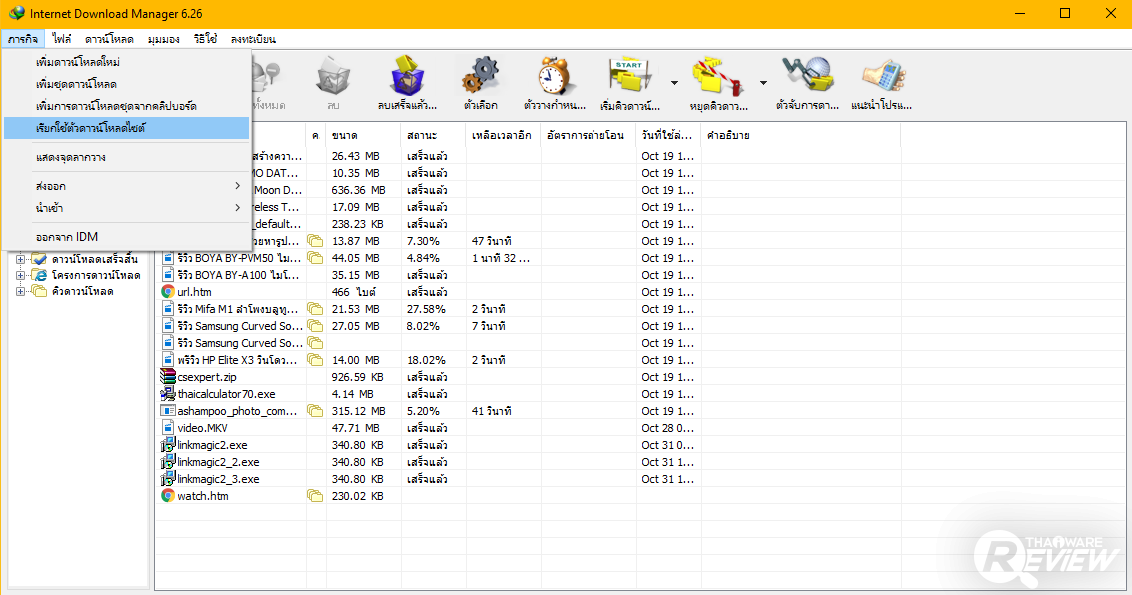This screenshot has height=595, width=1132.
Task: Choose ออกจาก IDM to exit
Action: pyautogui.click(x=126, y=237)
